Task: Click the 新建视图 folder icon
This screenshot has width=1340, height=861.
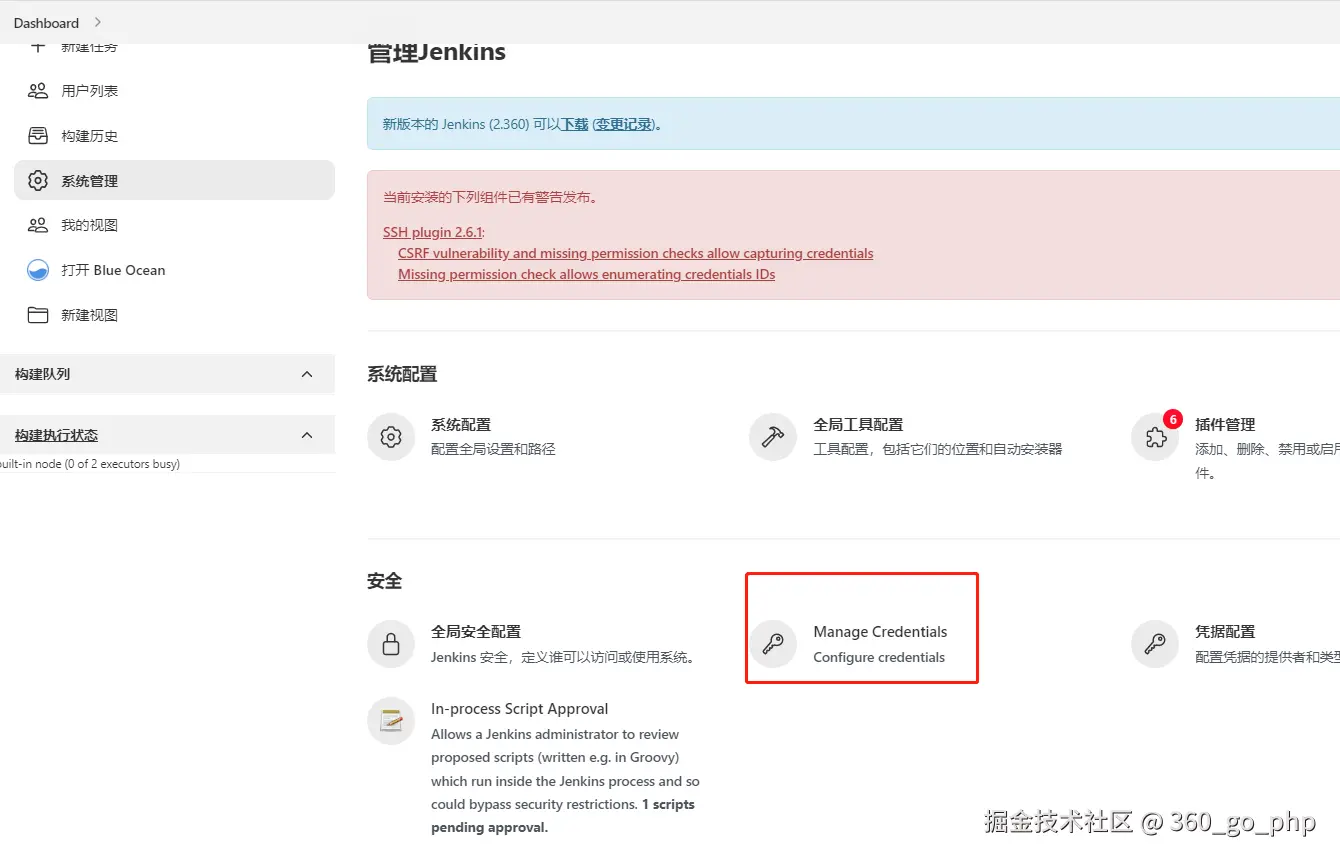Action: 38,315
